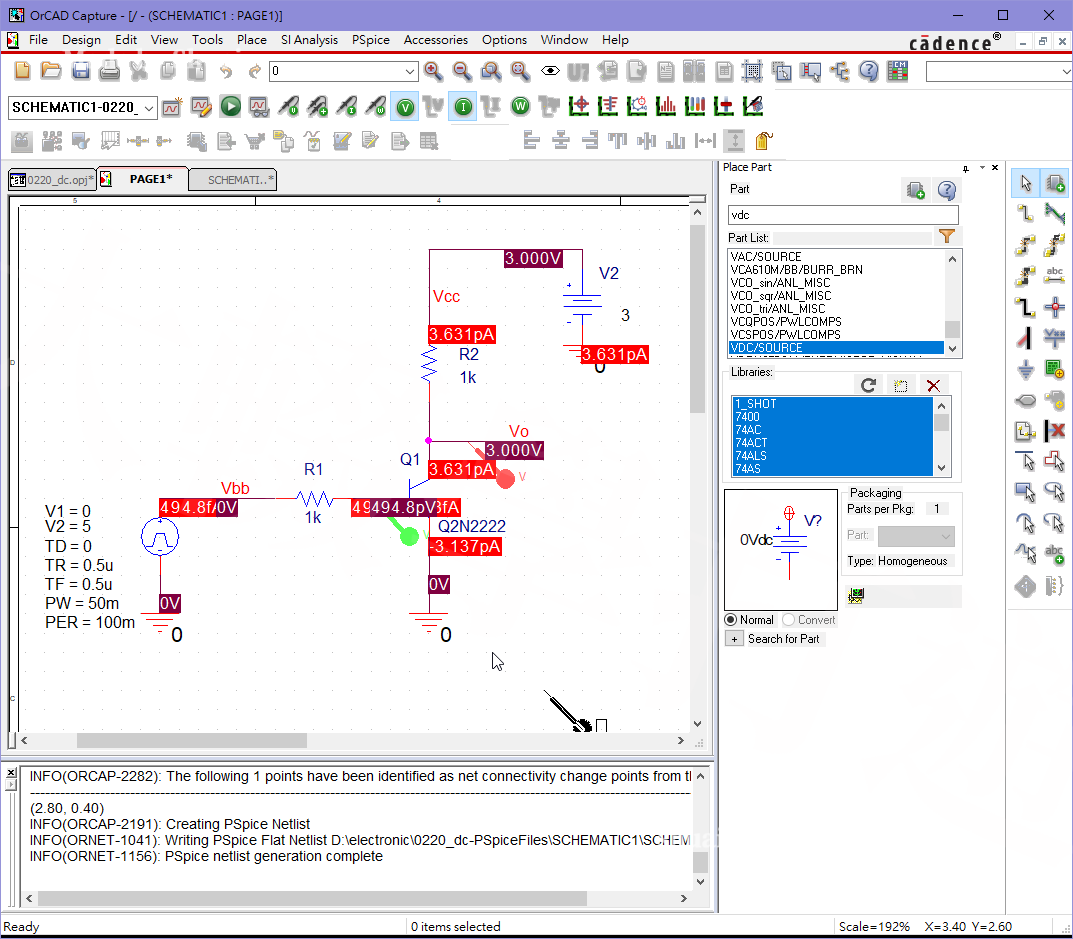Click the zoom out magnifier icon

tap(463, 70)
